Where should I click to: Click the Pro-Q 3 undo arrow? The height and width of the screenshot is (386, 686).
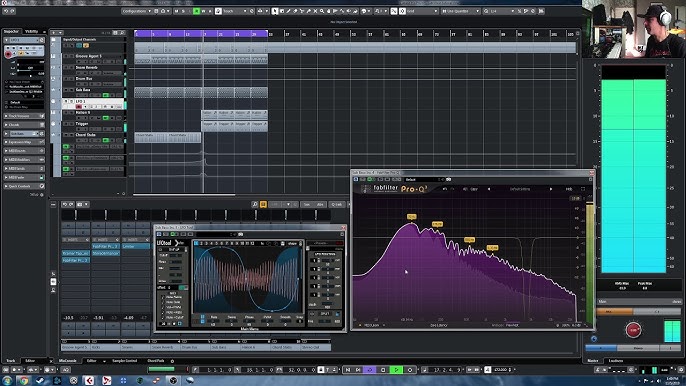tap(444, 189)
